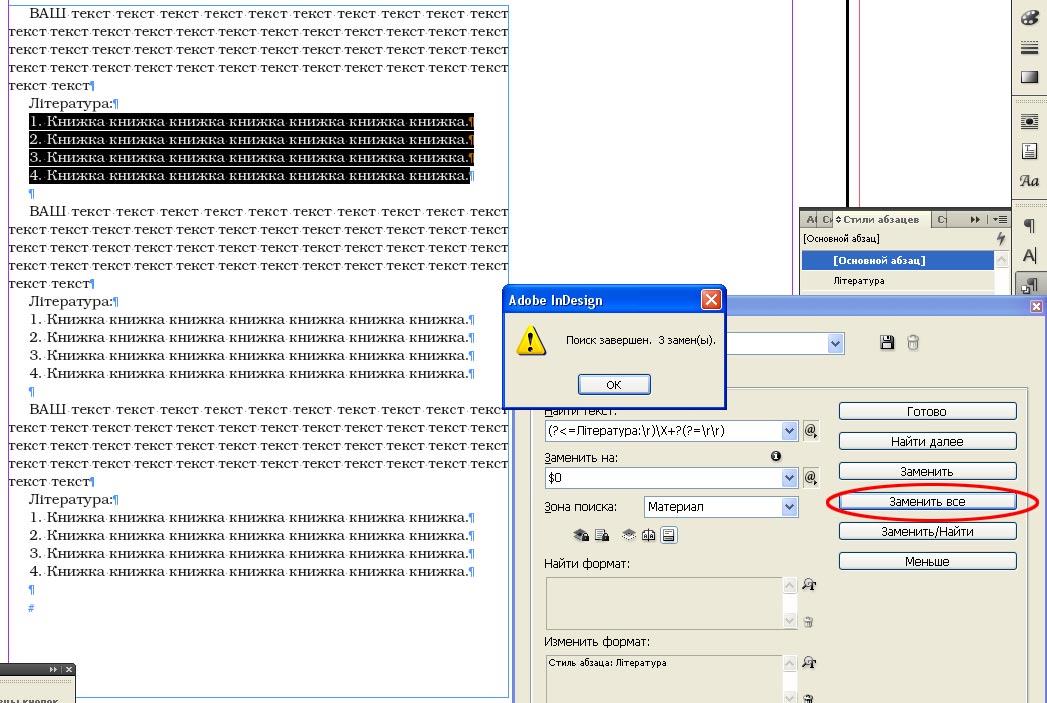Screen dimensions: 1047x703
Task: Click the Заменить все button
Action: coord(927,501)
